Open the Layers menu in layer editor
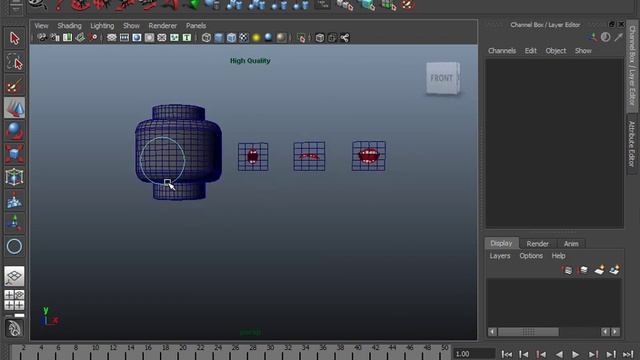The height and width of the screenshot is (360, 640). coord(500,256)
